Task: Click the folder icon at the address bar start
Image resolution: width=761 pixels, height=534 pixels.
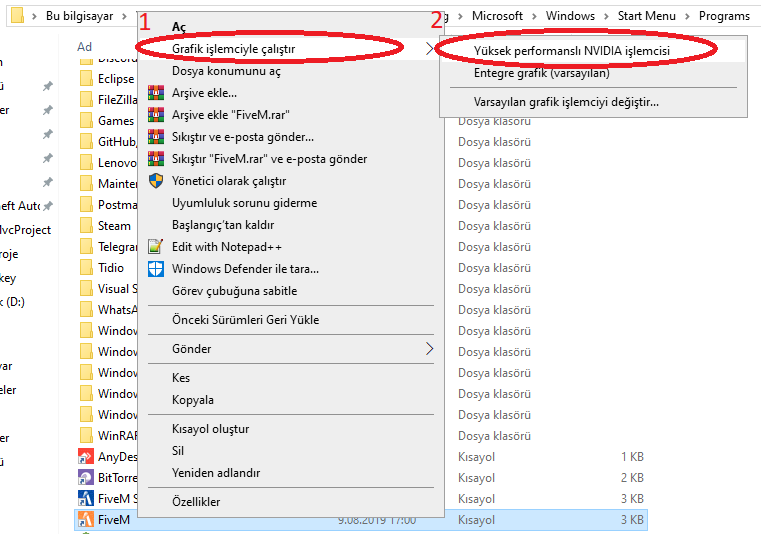Action: (x=17, y=16)
